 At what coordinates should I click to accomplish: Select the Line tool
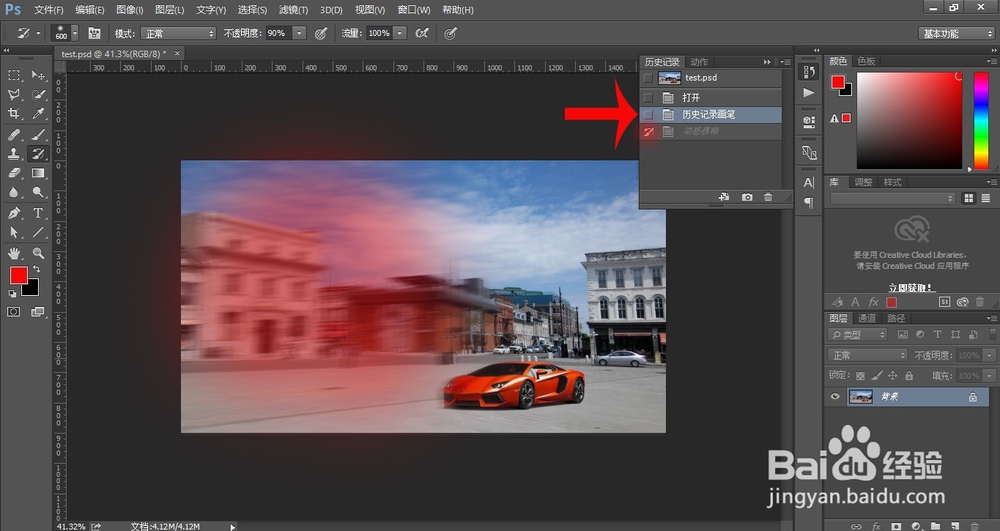click(x=38, y=233)
